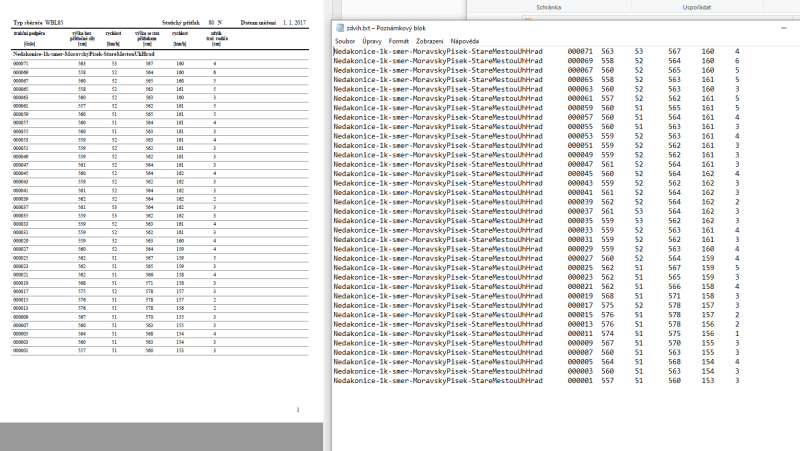Viewport: 800px width, 451px height.
Task: Click the Notepad icon in zdvih.txt title bar
Action: tap(340, 28)
